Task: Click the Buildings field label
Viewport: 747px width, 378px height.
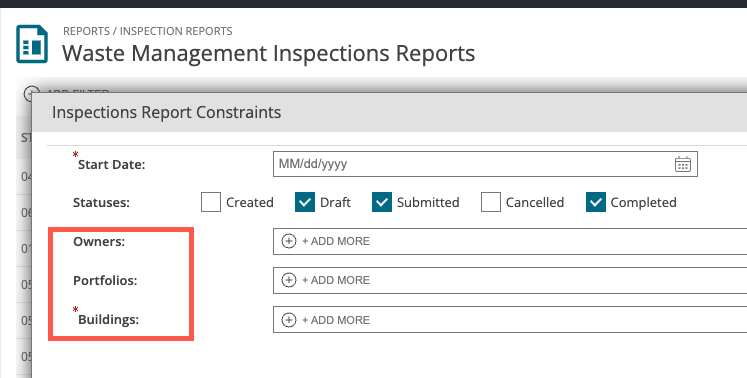Action: (x=109, y=319)
